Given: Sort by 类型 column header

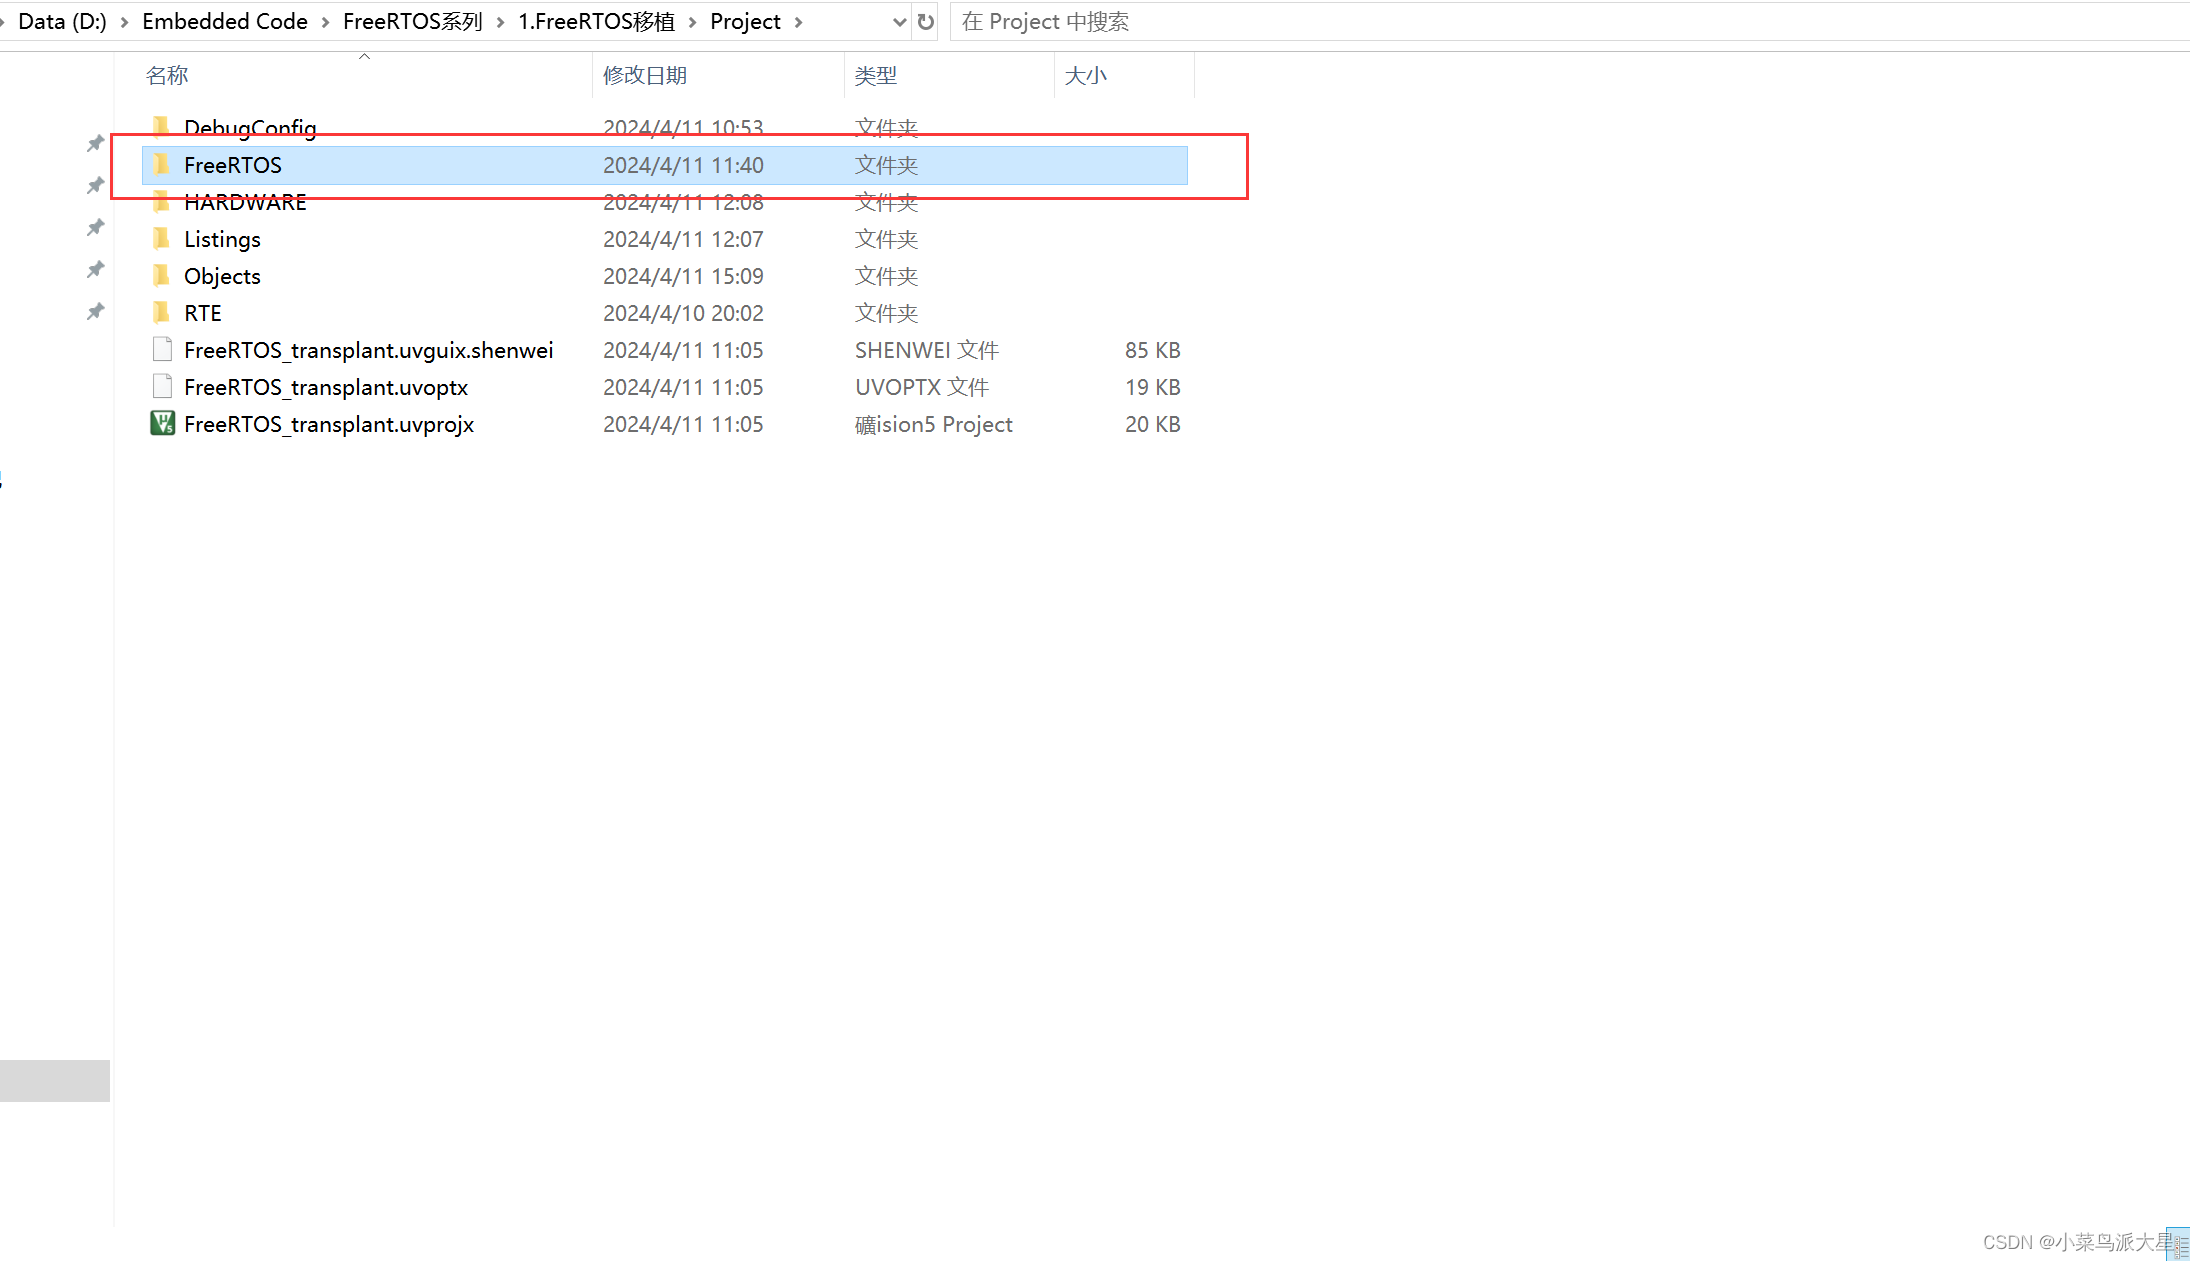Looking at the screenshot, I should (x=876, y=75).
